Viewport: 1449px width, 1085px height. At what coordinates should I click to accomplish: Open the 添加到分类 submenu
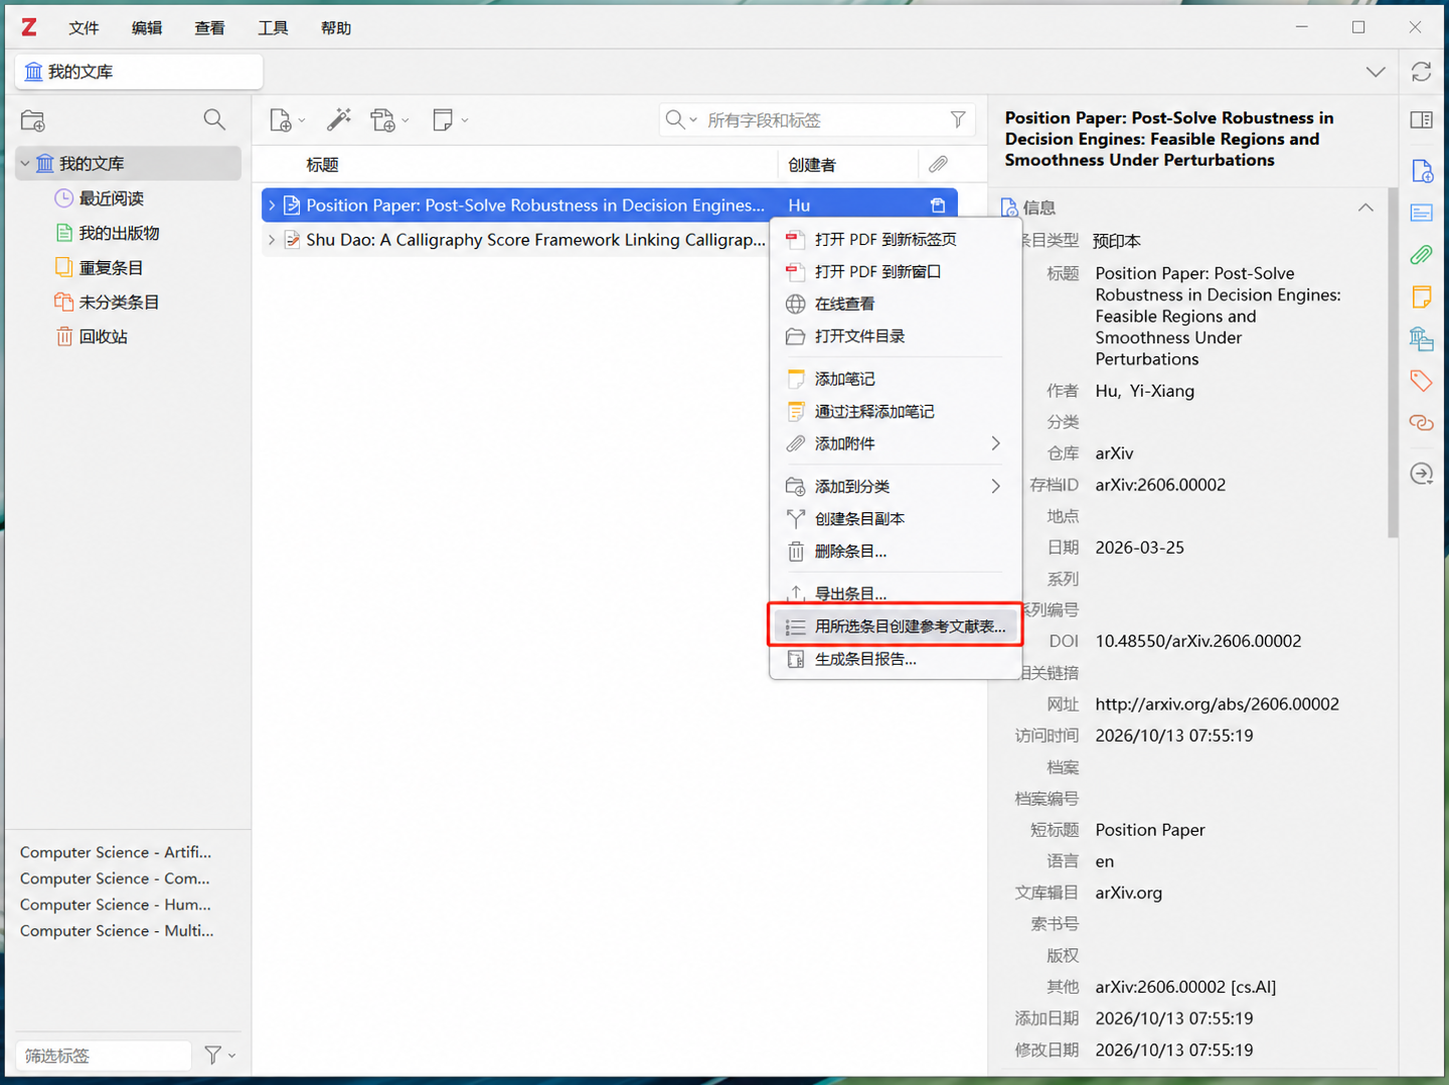pos(896,486)
